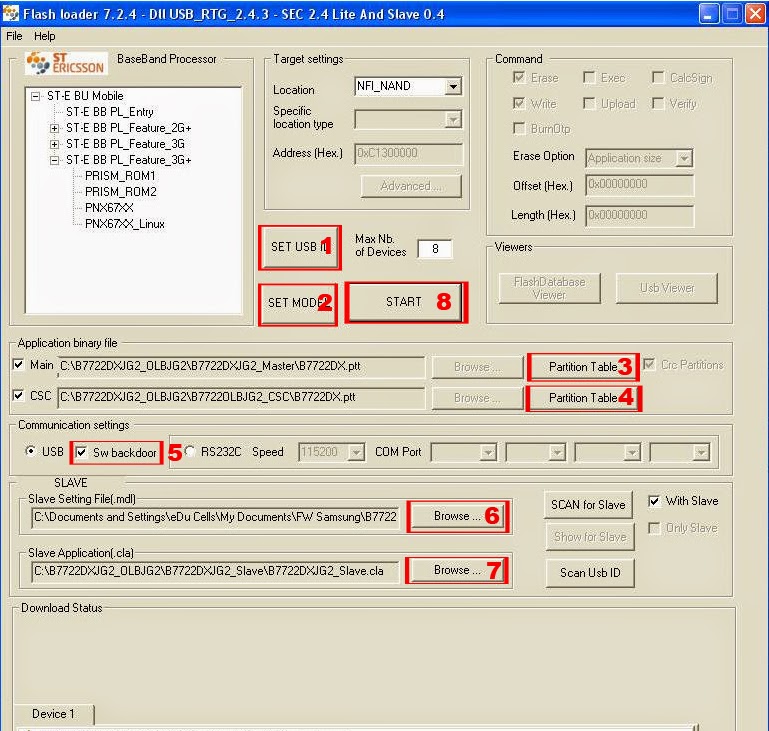The width and height of the screenshot is (769, 731).
Task: Select PRISM_ROM2 in the processor tree
Action: (x=121, y=192)
